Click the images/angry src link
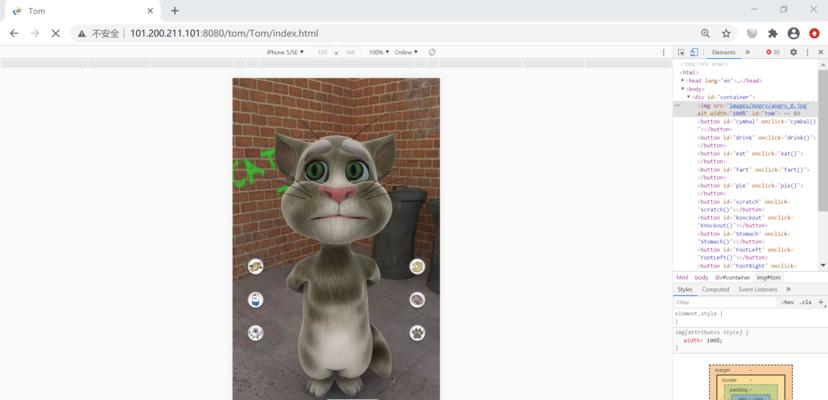This screenshot has height=400, width=828. tap(768, 106)
